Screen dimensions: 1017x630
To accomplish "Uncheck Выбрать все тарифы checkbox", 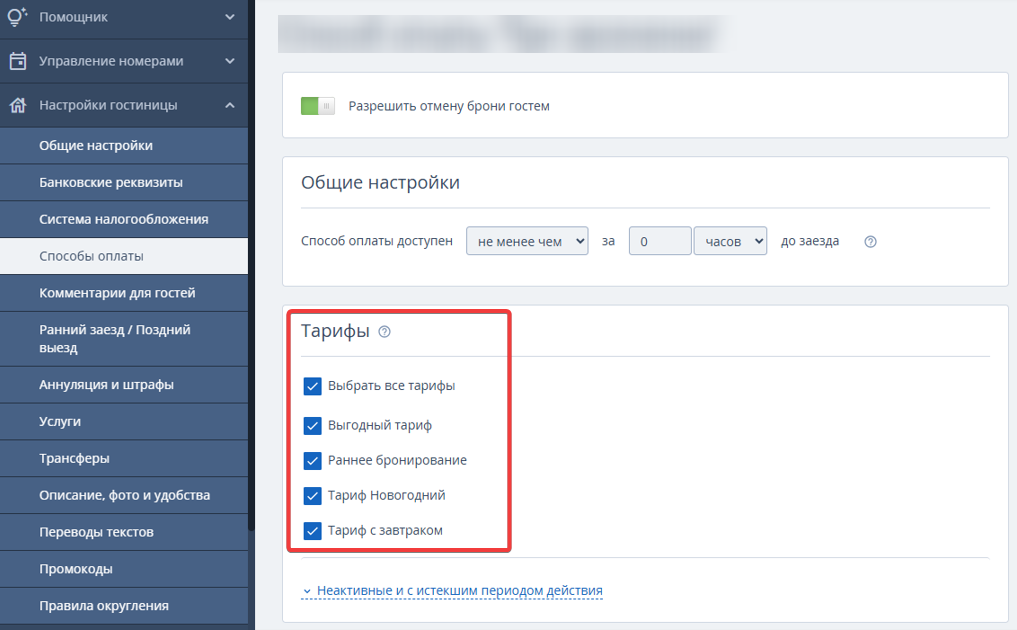I will [312, 386].
